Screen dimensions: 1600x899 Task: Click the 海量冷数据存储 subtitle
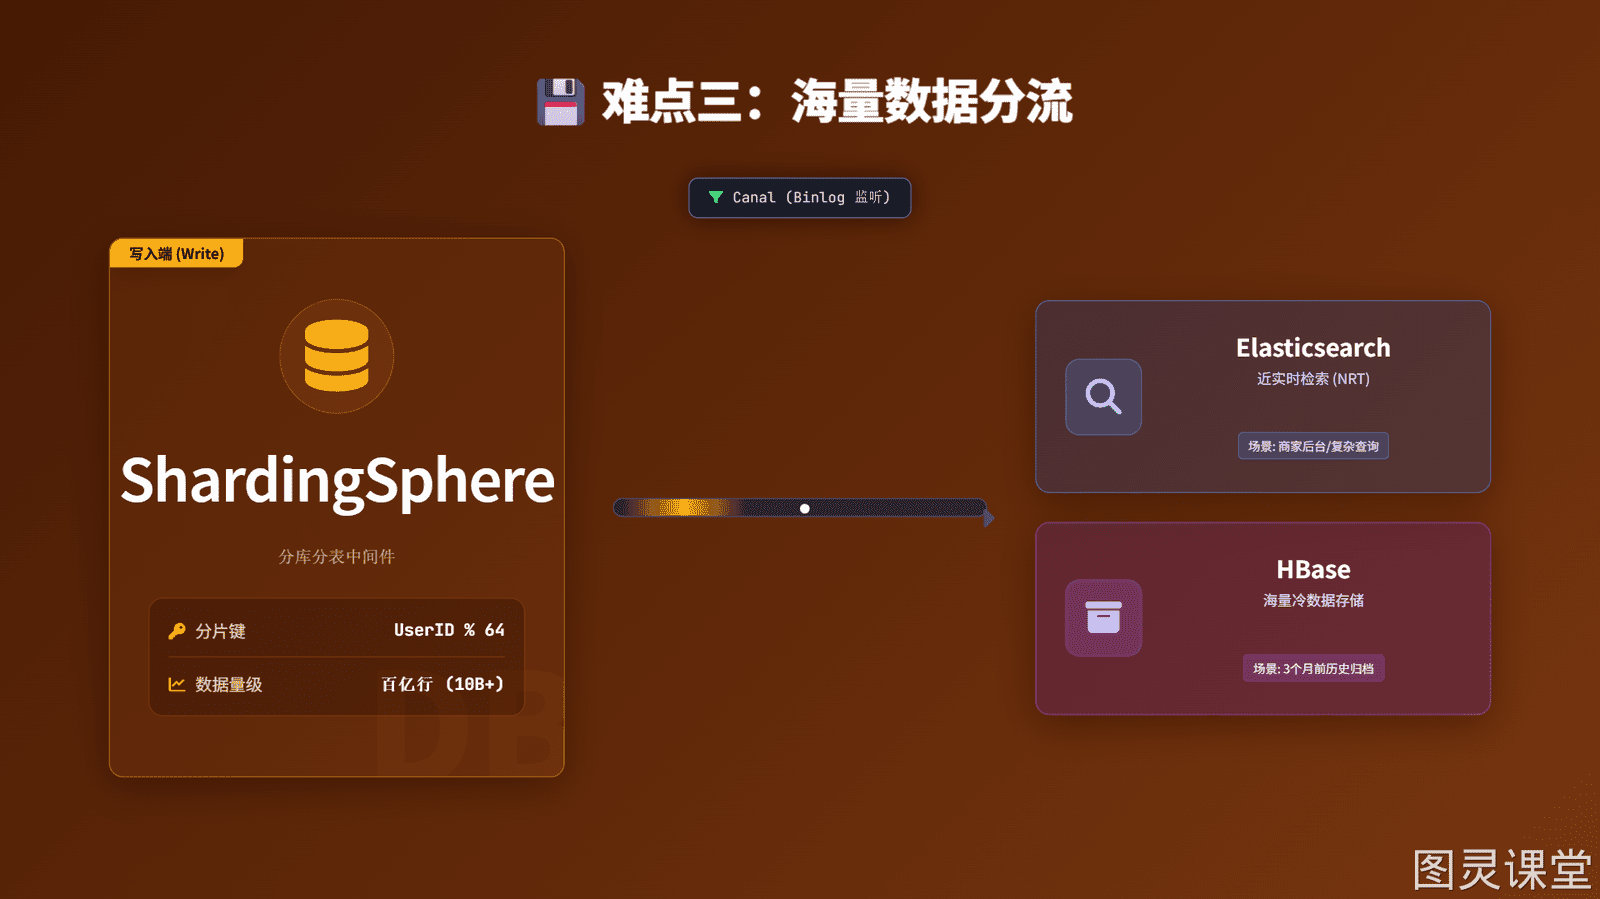click(x=1313, y=601)
